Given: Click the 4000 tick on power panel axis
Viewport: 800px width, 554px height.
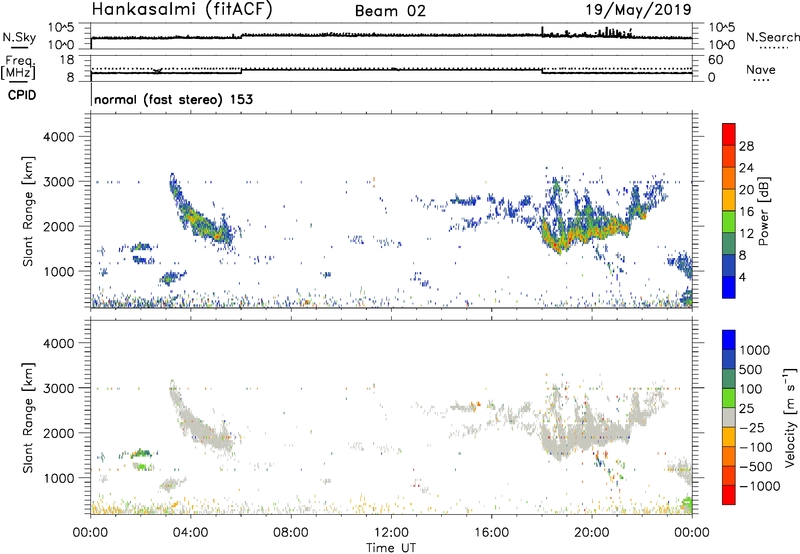Looking at the screenshot, I should click(x=58, y=137).
